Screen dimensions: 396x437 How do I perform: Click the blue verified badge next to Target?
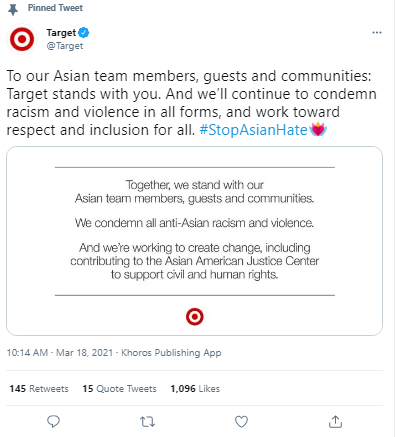click(84, 33)
